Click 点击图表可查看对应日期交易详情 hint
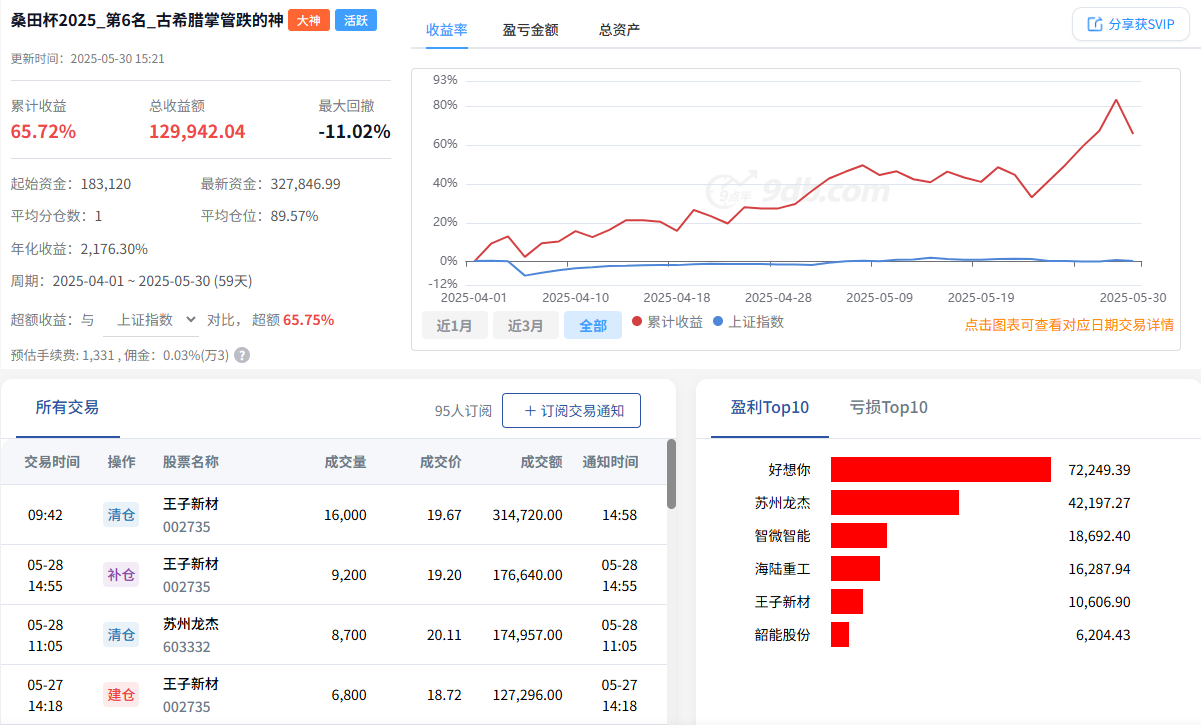 [x=1069, y=325]
